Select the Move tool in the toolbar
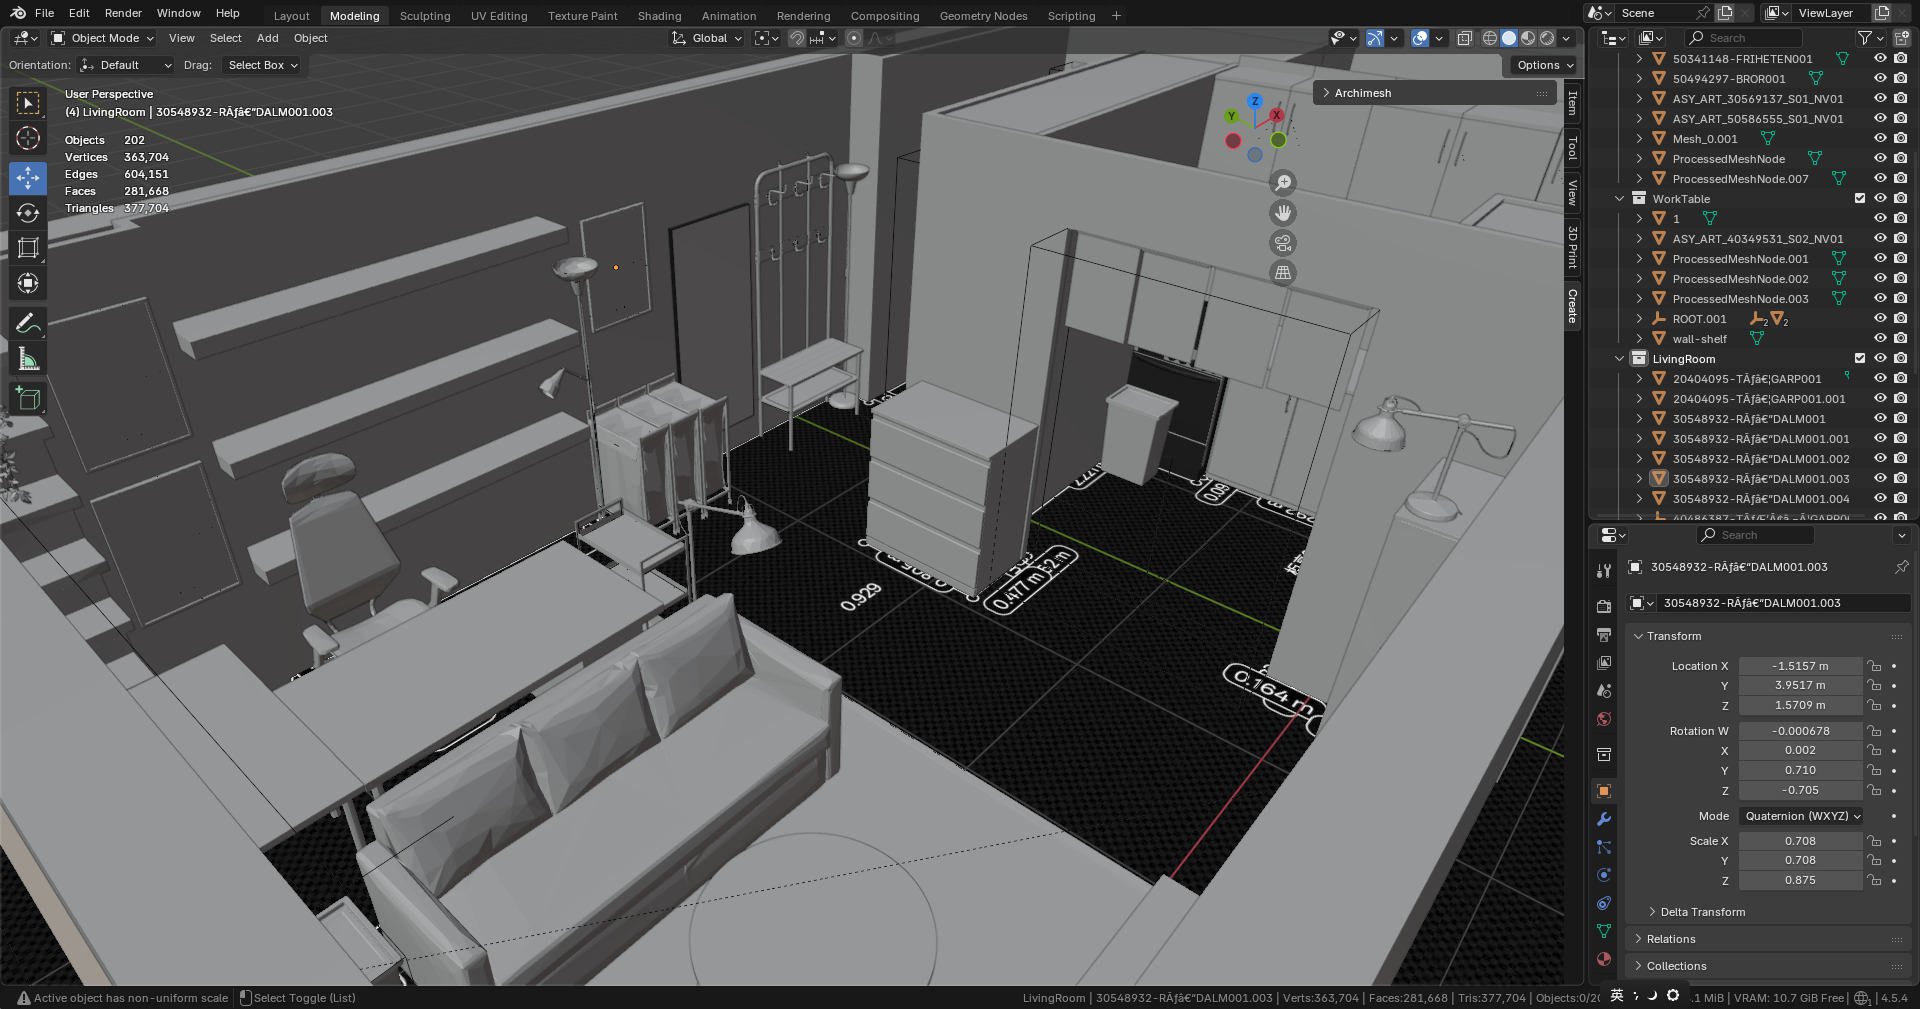The height and width of the screenshot is (1009, 1920). (27, 178)
